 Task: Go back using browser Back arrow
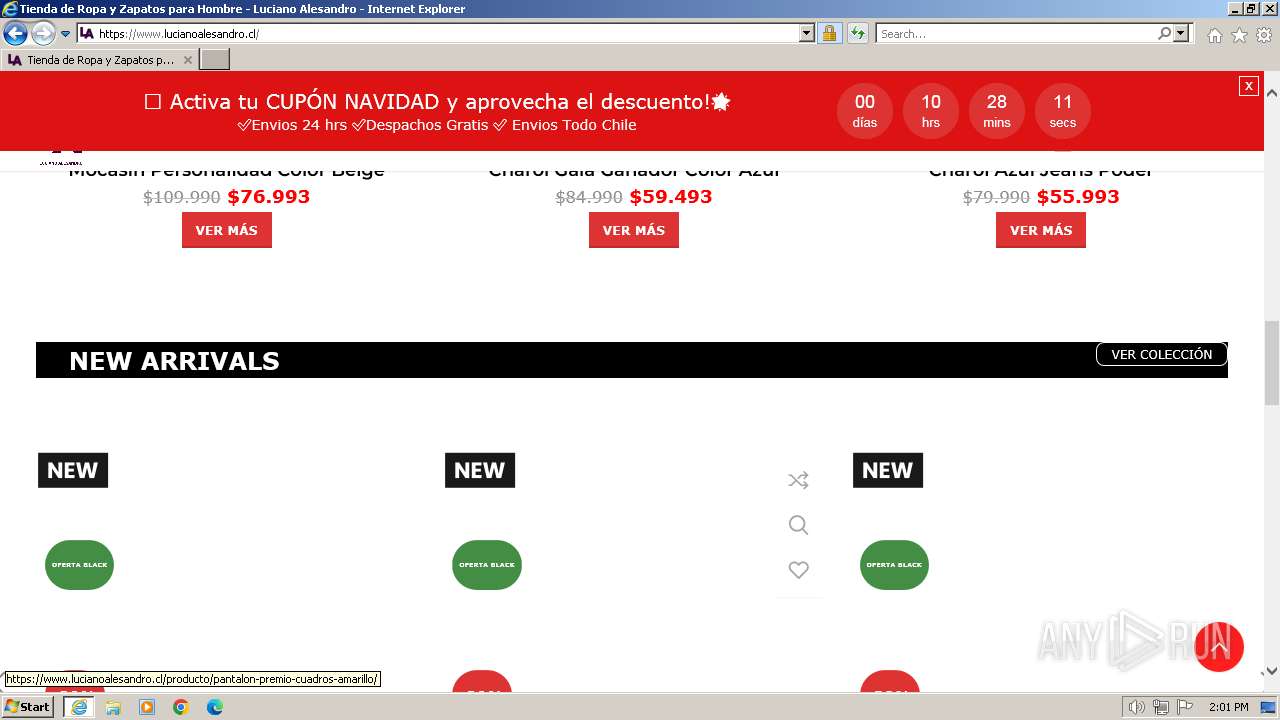coord(15,33)
